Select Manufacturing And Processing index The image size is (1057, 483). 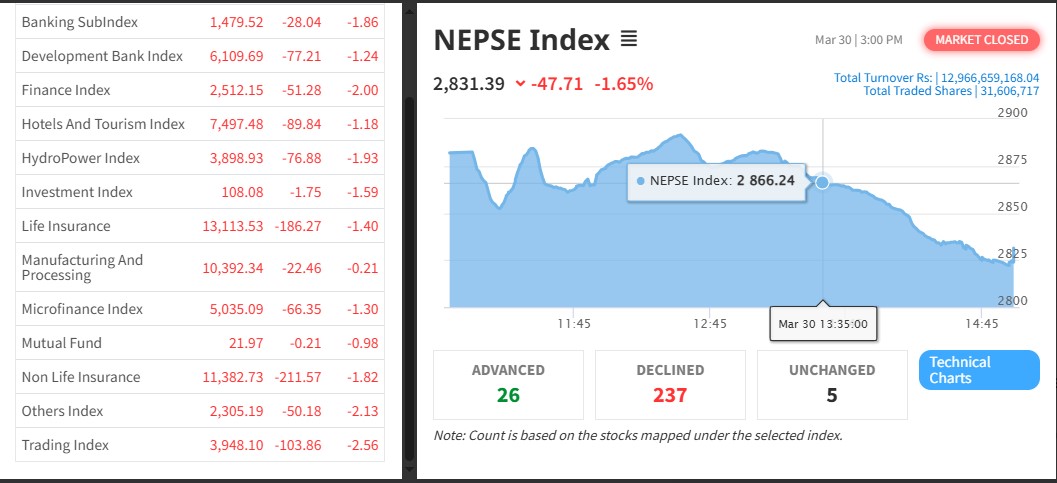[x=82, y=267]
